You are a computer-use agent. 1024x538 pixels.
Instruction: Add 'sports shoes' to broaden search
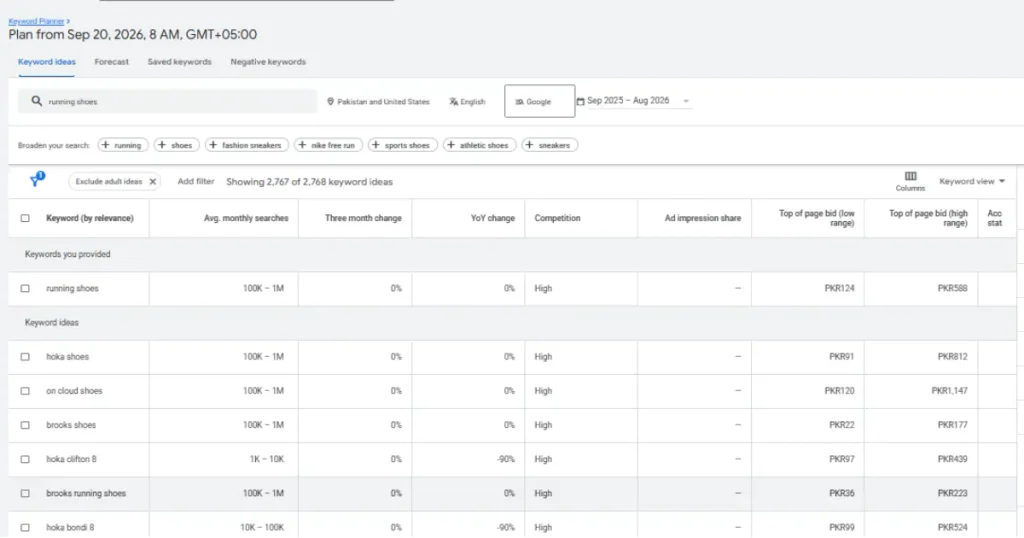pos(402,145)
